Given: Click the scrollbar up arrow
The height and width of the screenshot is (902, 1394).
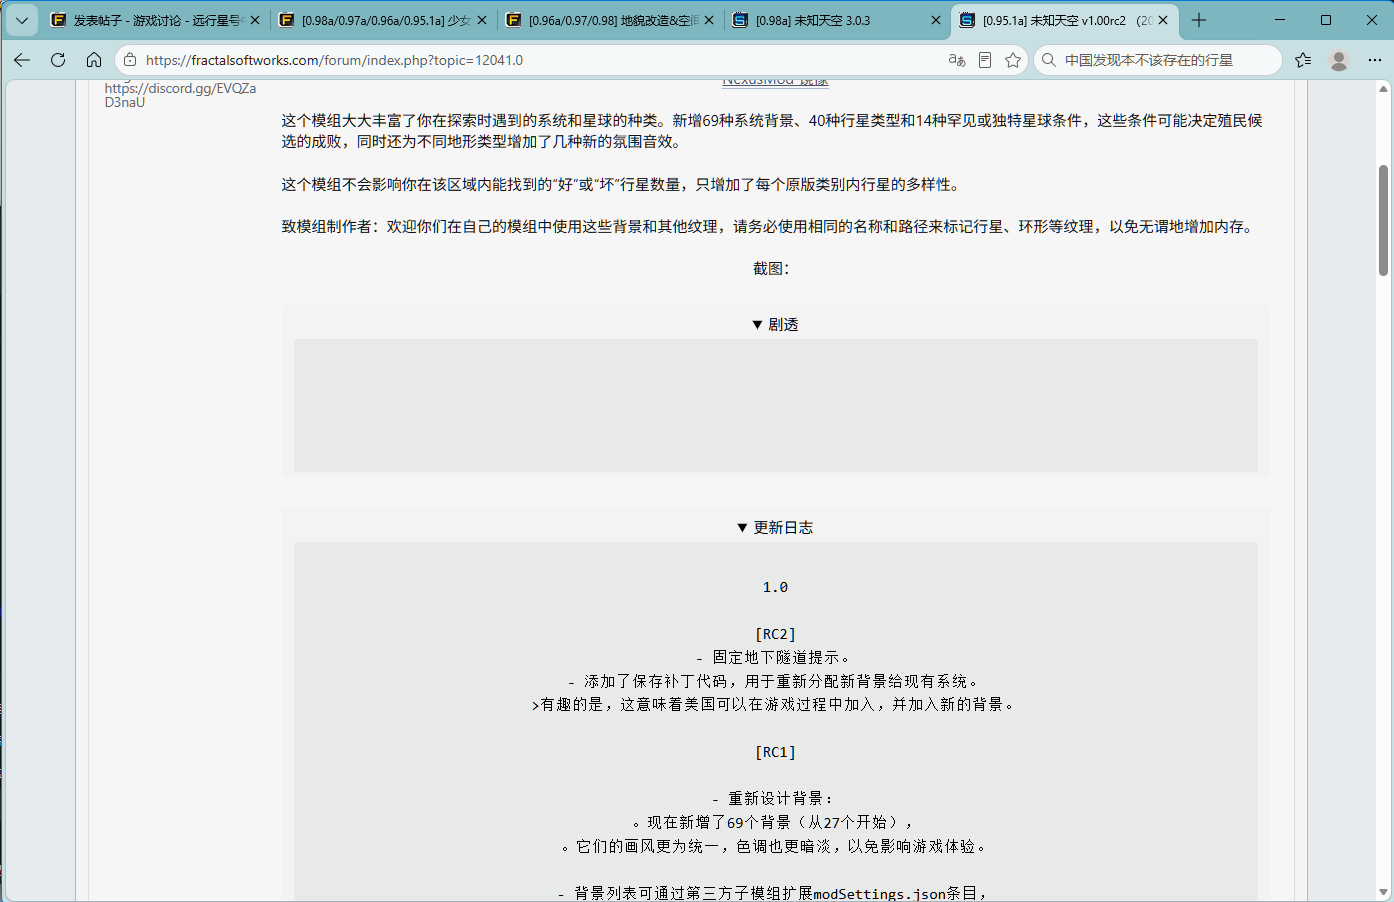Looking at the screenshot, I should [x=1384, y=89].
